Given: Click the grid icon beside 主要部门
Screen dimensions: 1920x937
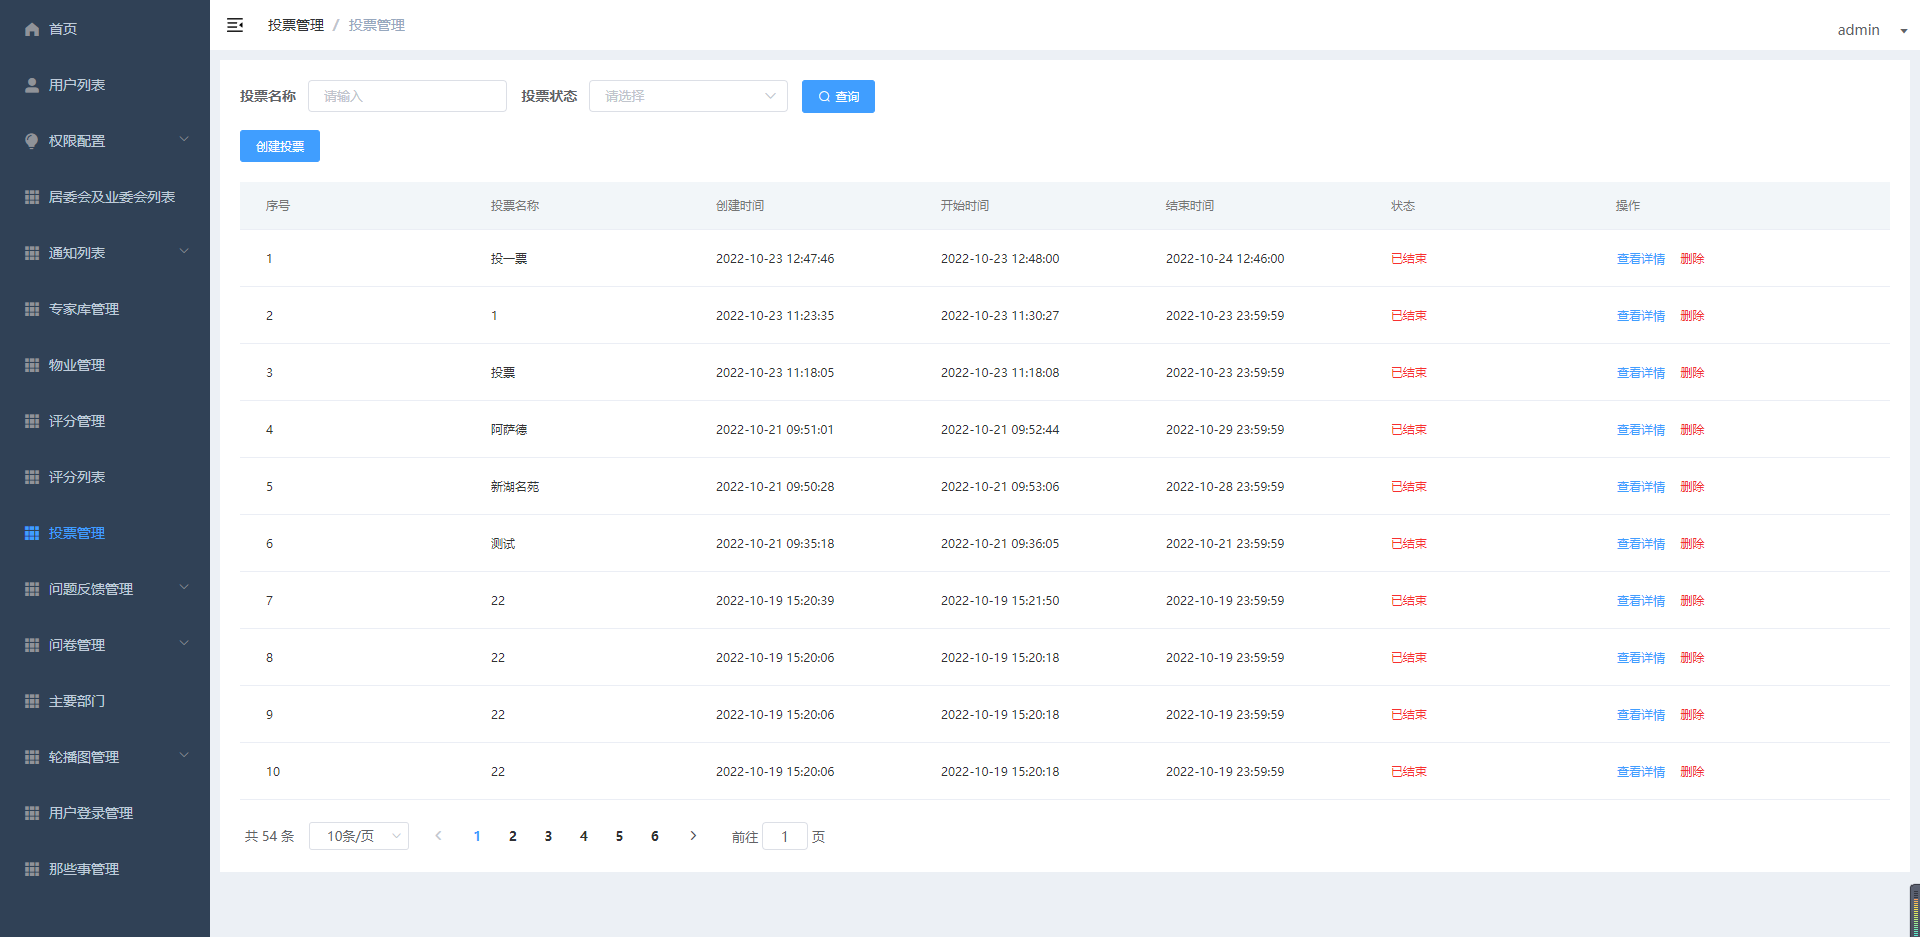Looking at the screenshot, I should (32, 701).
